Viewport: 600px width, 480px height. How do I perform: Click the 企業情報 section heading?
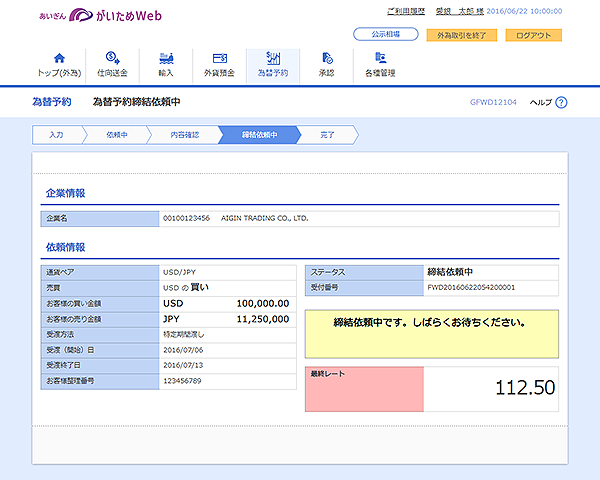pos(65,193)
